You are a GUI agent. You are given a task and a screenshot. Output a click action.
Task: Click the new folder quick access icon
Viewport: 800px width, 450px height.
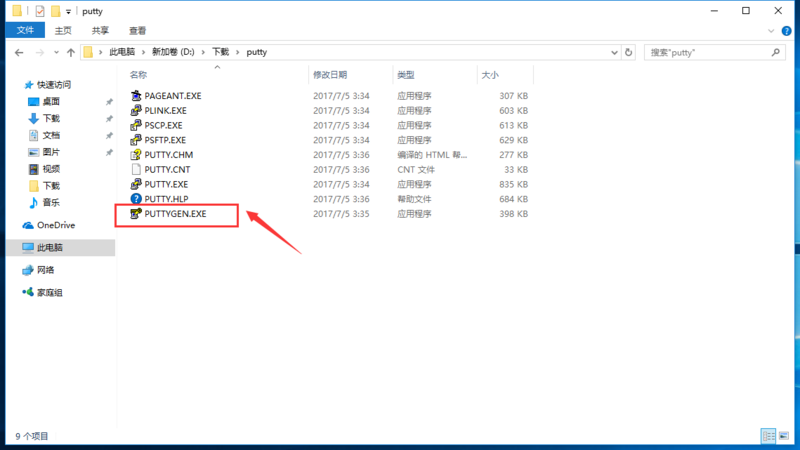(x=55, y=11)
